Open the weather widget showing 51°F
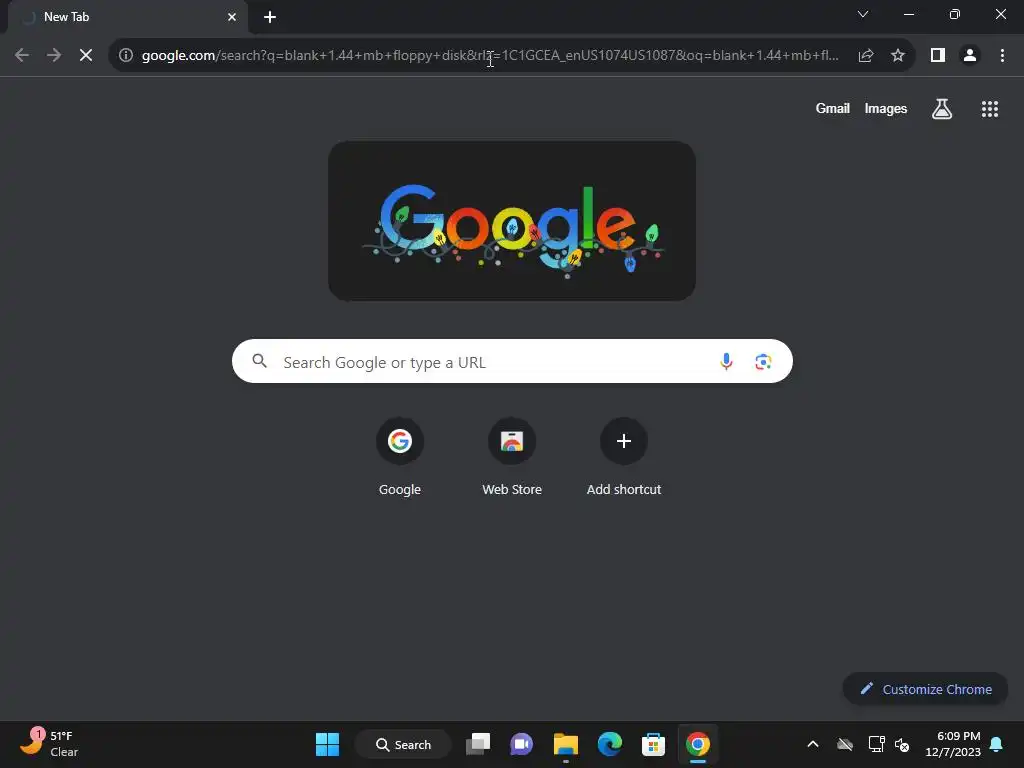The height and width of the screenshot is (768, 1024). point(48,744)
